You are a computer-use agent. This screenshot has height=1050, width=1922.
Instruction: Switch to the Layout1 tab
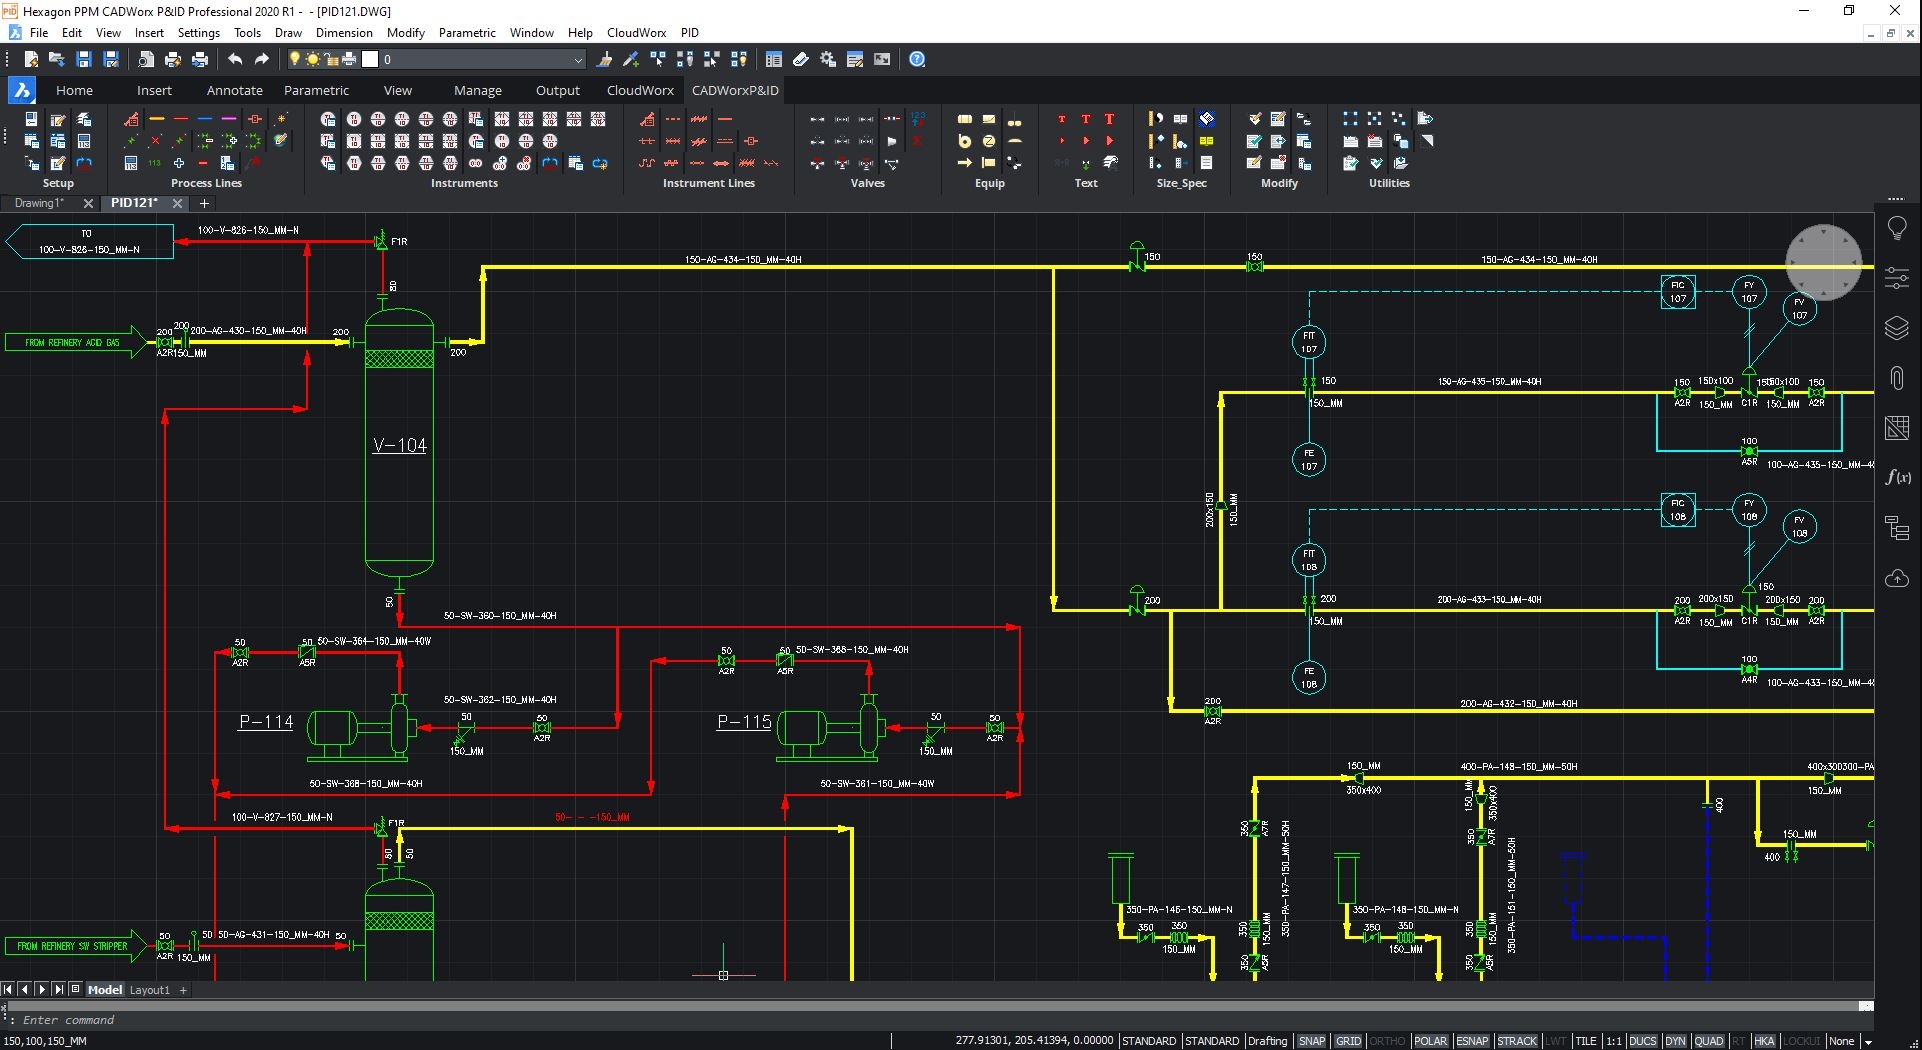point(150,990)
